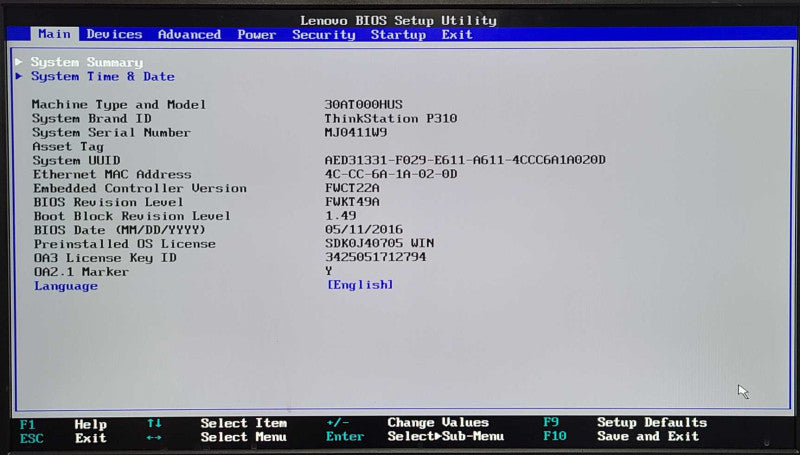Select the Security tab
800x455 pixels.
click(x=323, y=35)
